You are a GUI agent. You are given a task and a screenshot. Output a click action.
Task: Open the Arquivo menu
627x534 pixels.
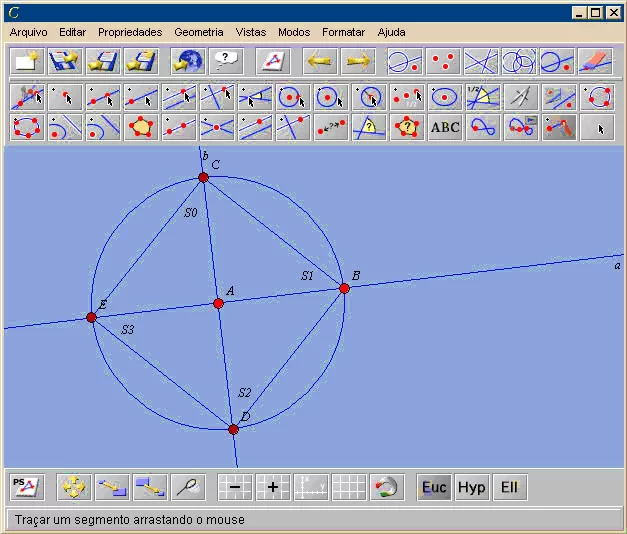(x=28, y=32)
